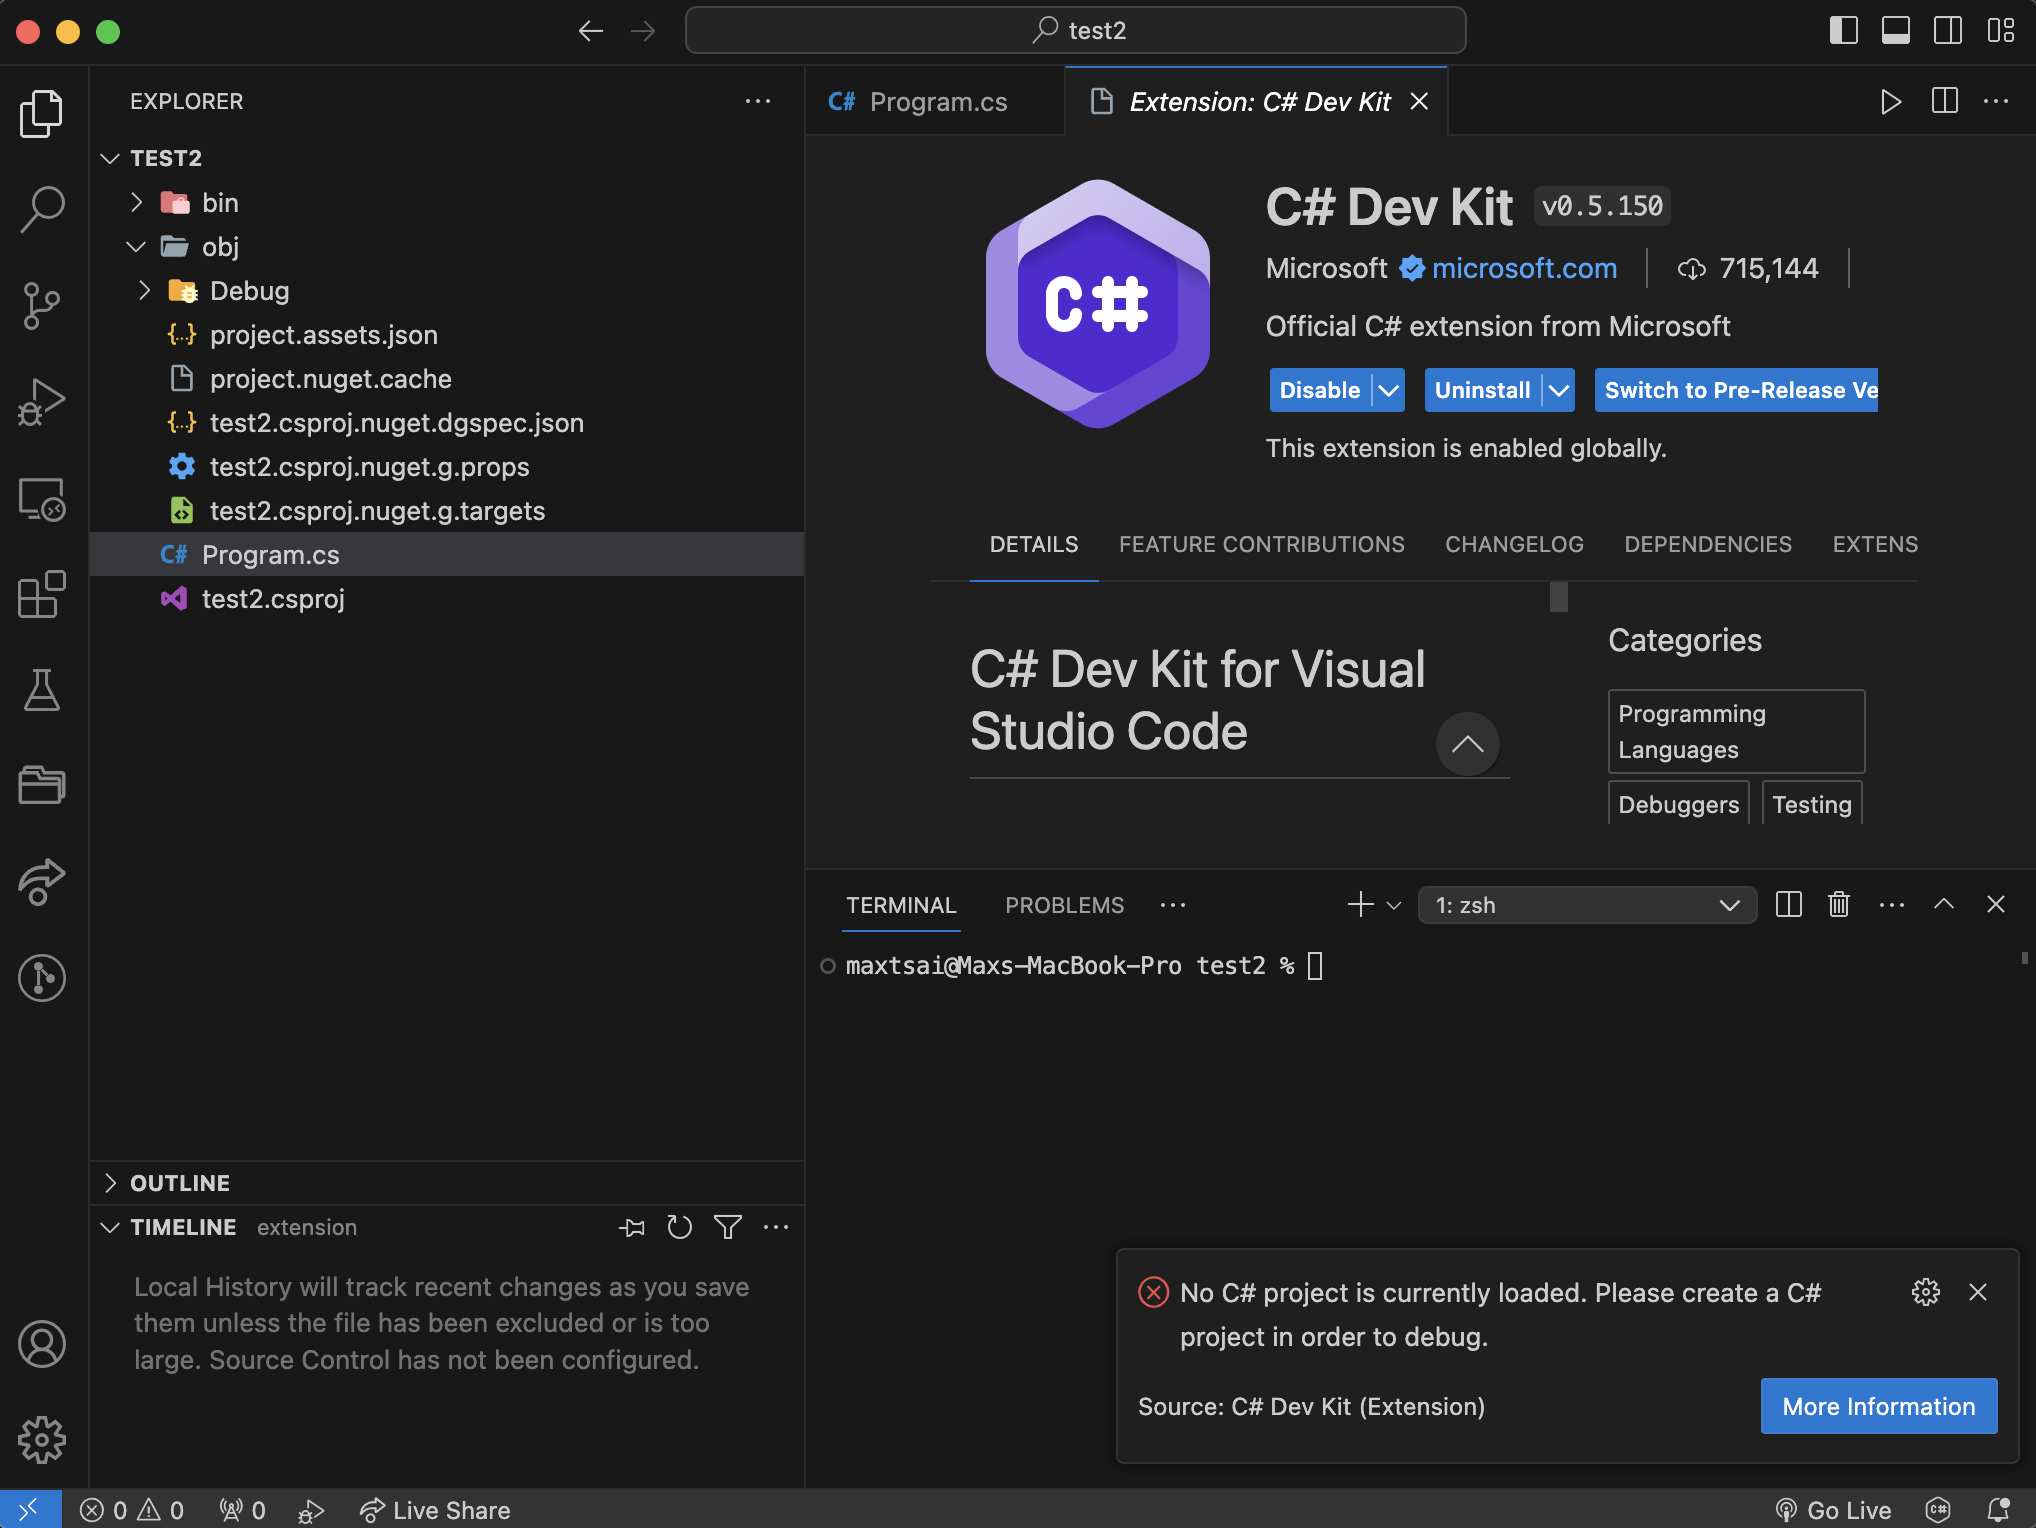This screenshot has height=1528, width=2036.
Task: Click the More Information button
Action: 1878,1406
